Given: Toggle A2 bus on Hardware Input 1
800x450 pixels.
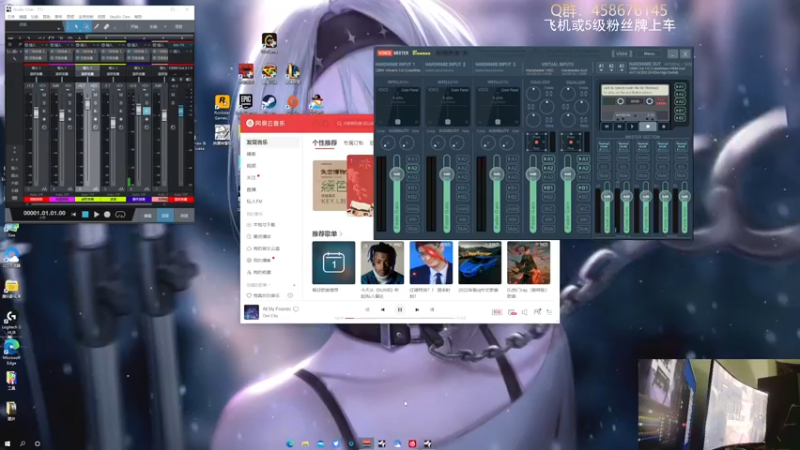Looking at the screenshot, I should pos(412,168).
